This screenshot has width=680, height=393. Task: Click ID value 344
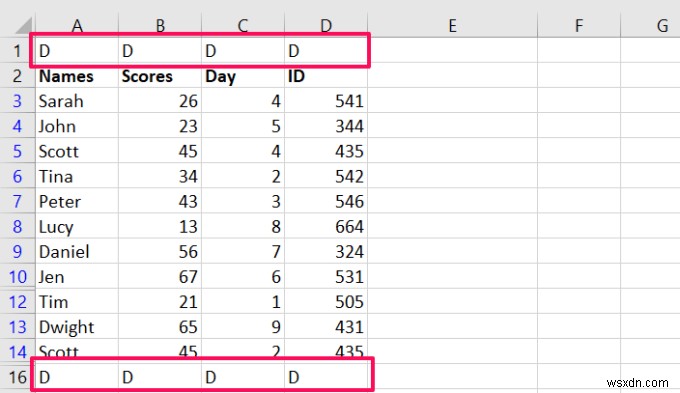326,126
